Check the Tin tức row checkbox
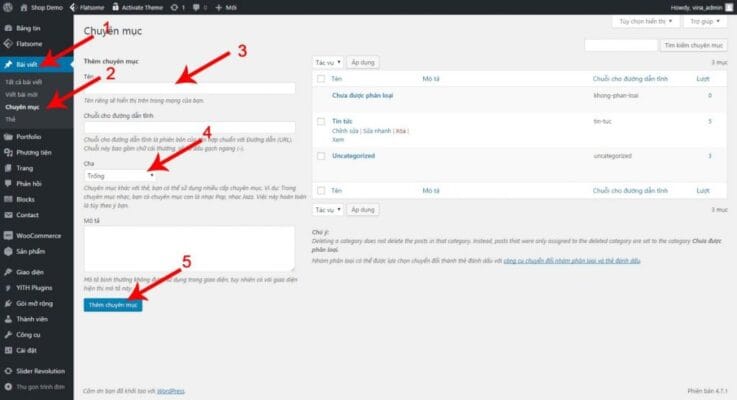This screenshot has width=737, height=400. pos(321,122)
